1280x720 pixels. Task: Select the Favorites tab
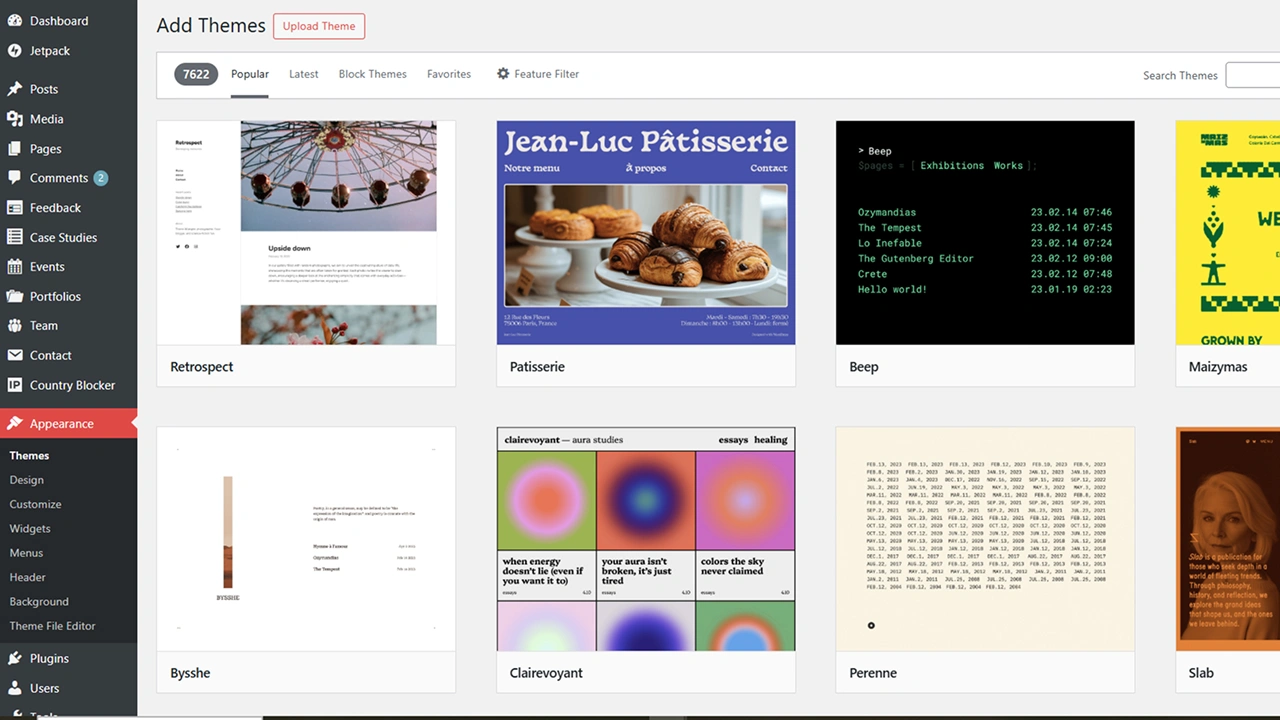[x=448, y=73]
